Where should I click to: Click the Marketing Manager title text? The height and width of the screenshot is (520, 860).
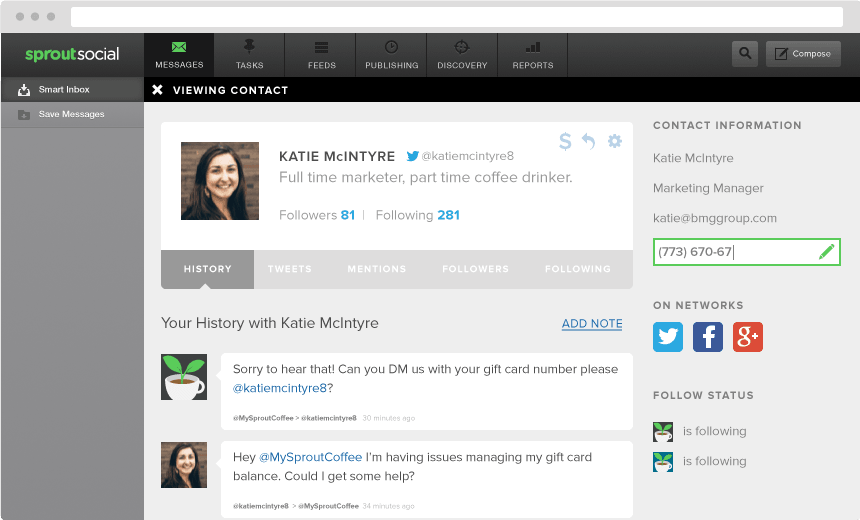pos(708,188)
